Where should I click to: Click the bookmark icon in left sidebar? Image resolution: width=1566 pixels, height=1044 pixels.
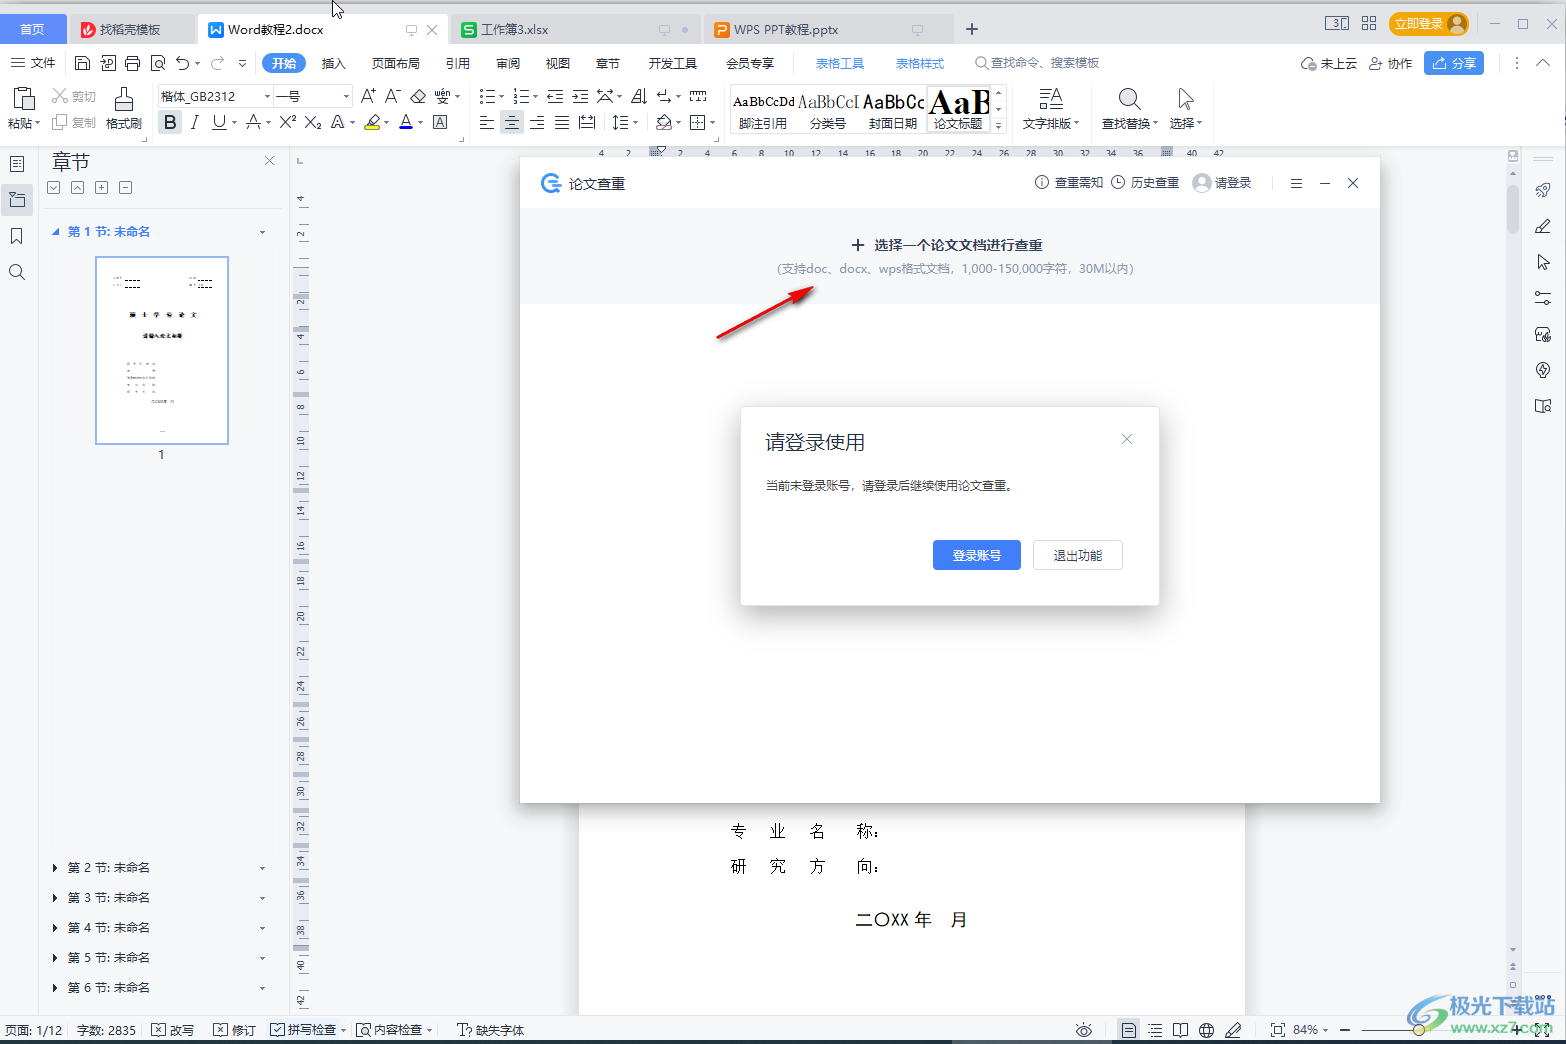pyautogui.click(x=17, y=236)
